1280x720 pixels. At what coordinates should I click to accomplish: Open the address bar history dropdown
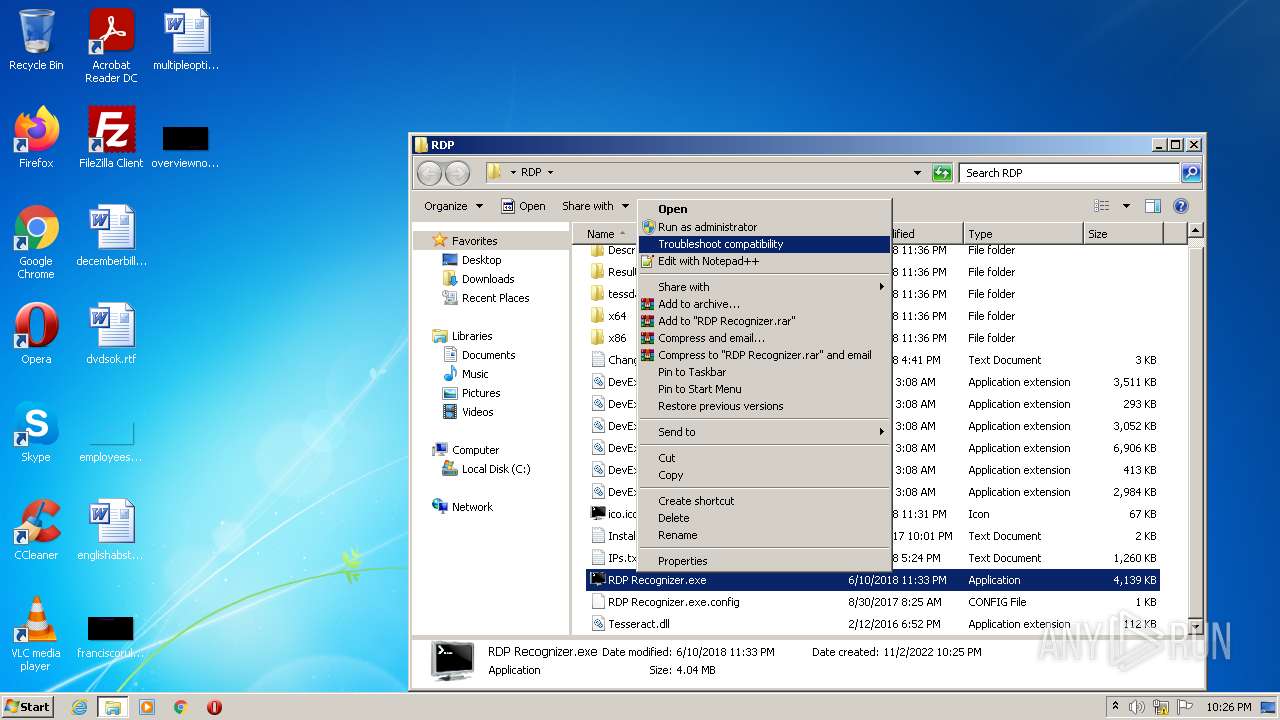(x=918, y=173)
